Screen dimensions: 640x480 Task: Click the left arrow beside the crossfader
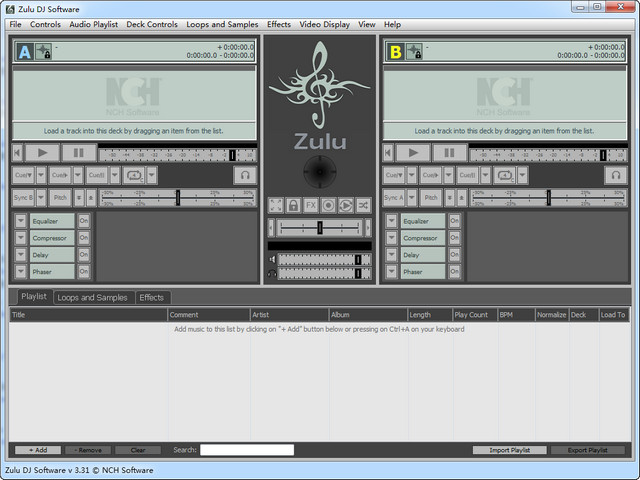click(271, 228)
